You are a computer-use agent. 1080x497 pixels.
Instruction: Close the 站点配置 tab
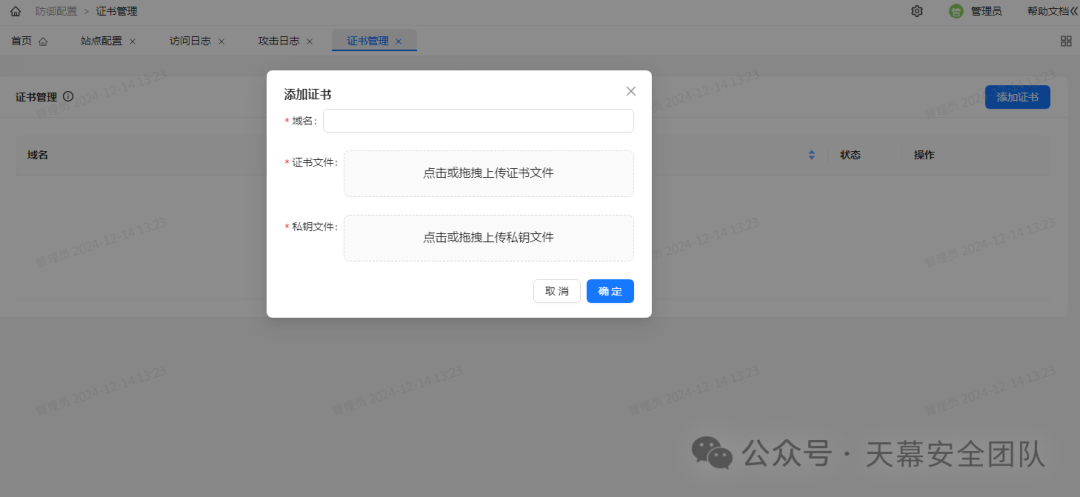pyautogui.click(x=132, y=41)
